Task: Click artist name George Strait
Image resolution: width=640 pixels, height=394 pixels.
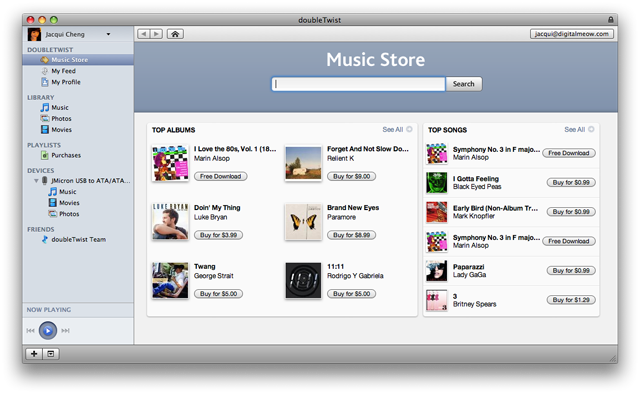Action: click(x=213, y=276)
